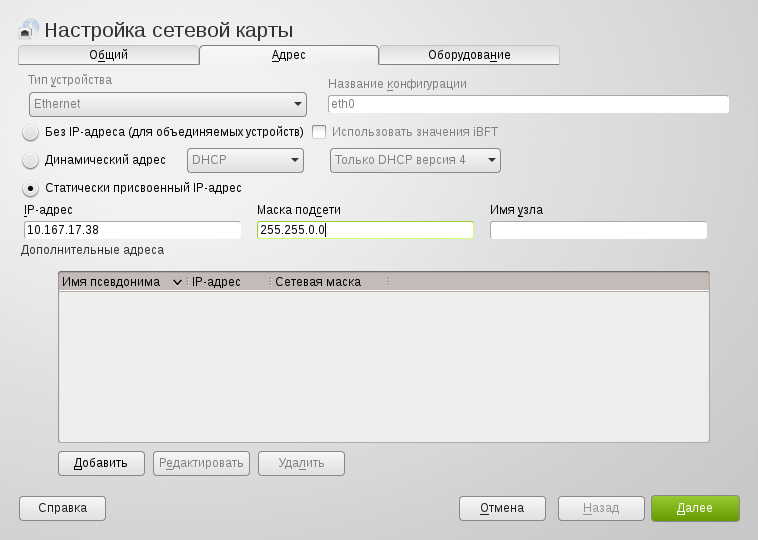Sort by the Имя псевдонима column header
Image resolution: width=758 pixels, height=540 pixels.
(x=121, y=282)
